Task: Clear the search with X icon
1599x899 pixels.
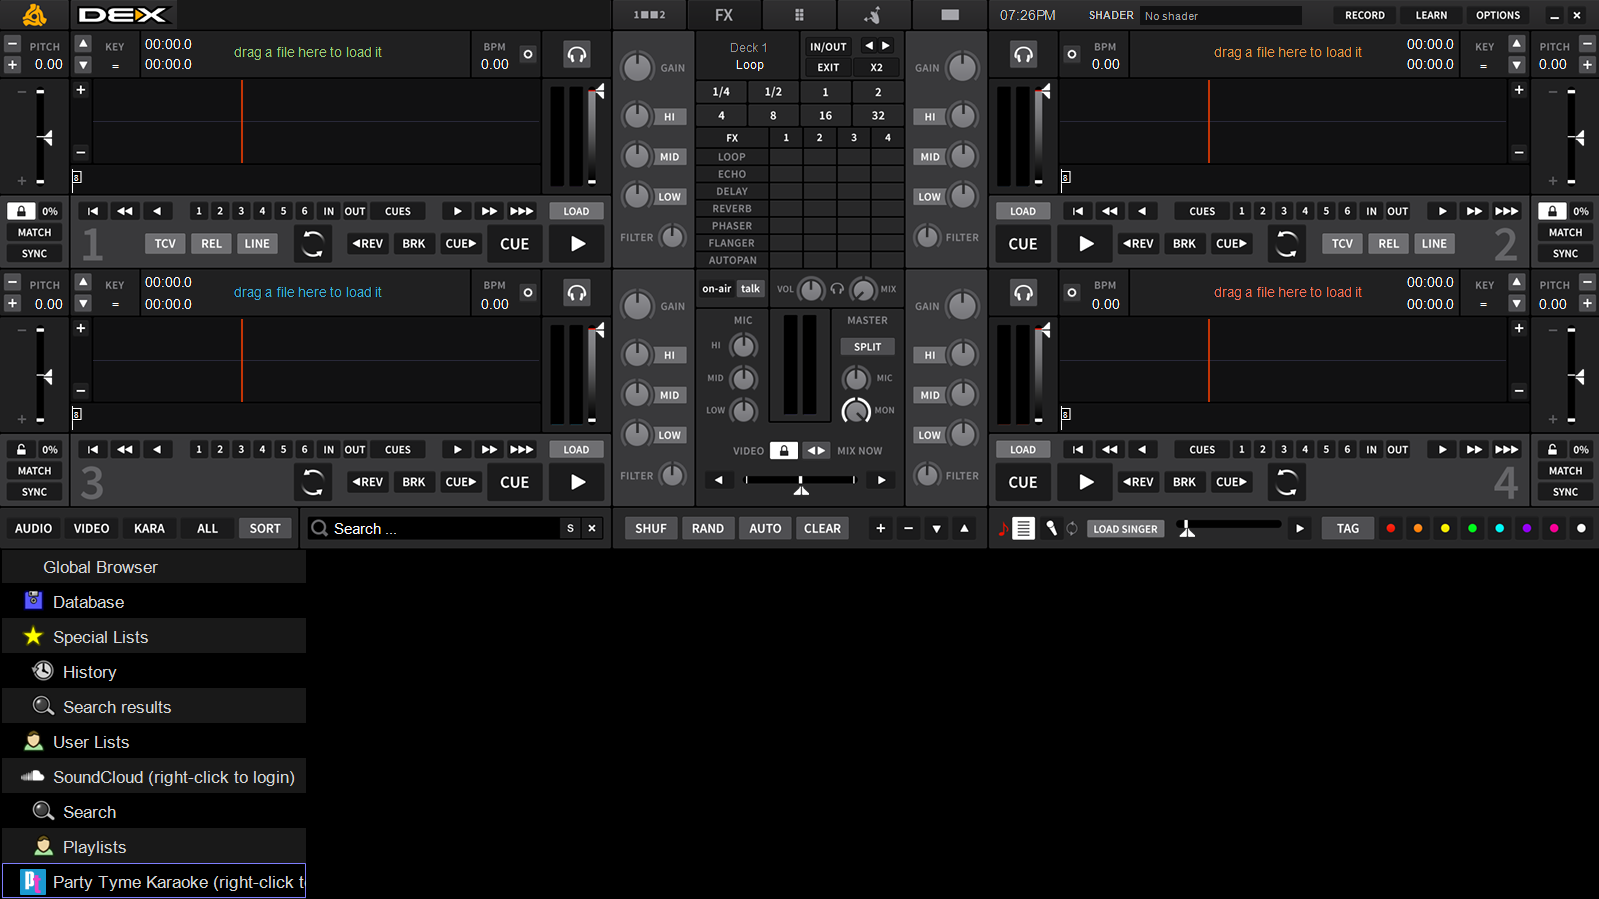Action: tap(592, 529)
